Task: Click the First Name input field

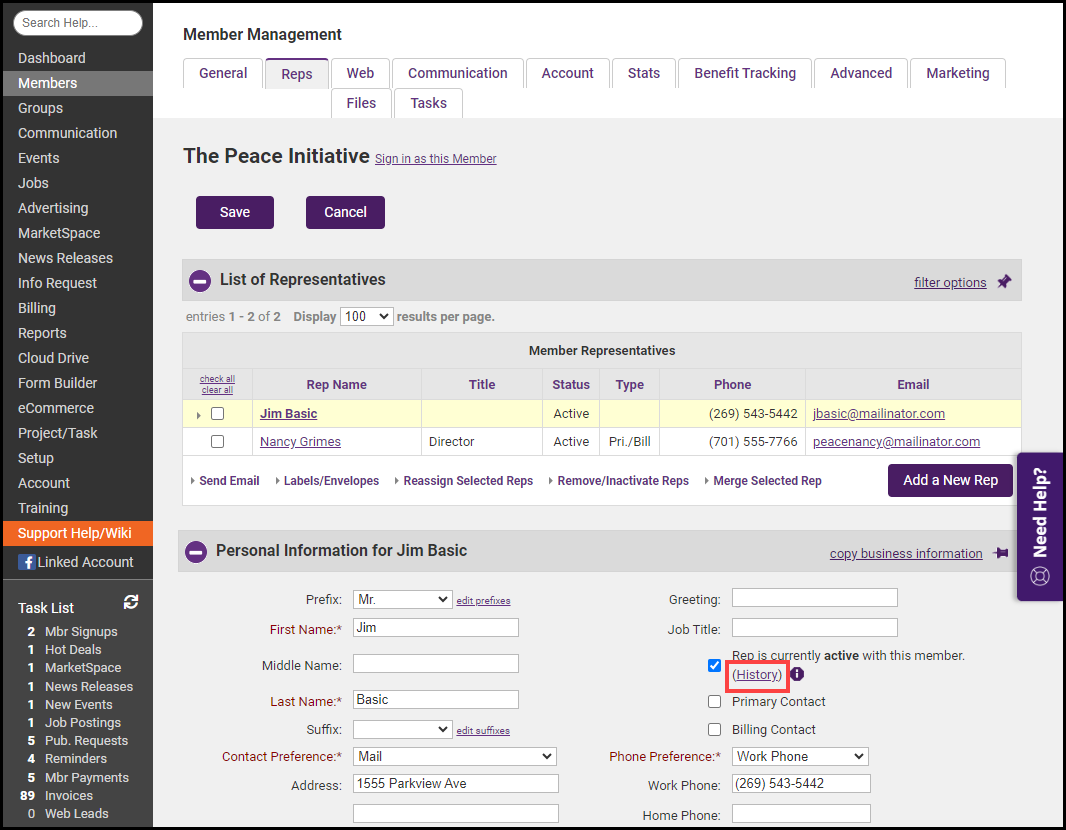Action: point(435,628)
